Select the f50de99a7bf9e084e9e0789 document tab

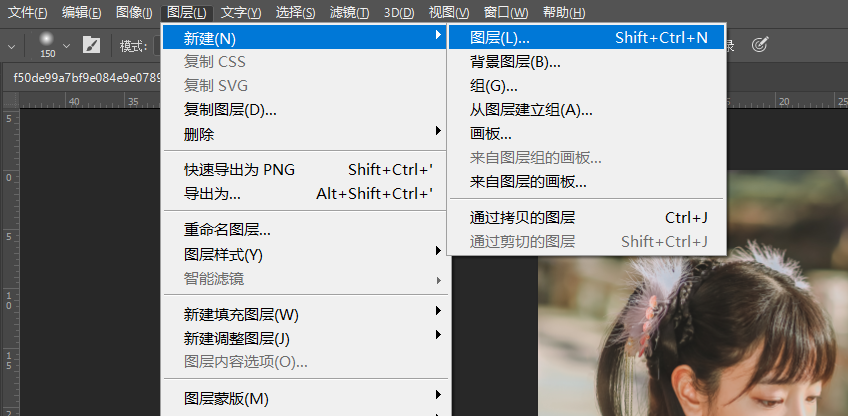[87, 77]
